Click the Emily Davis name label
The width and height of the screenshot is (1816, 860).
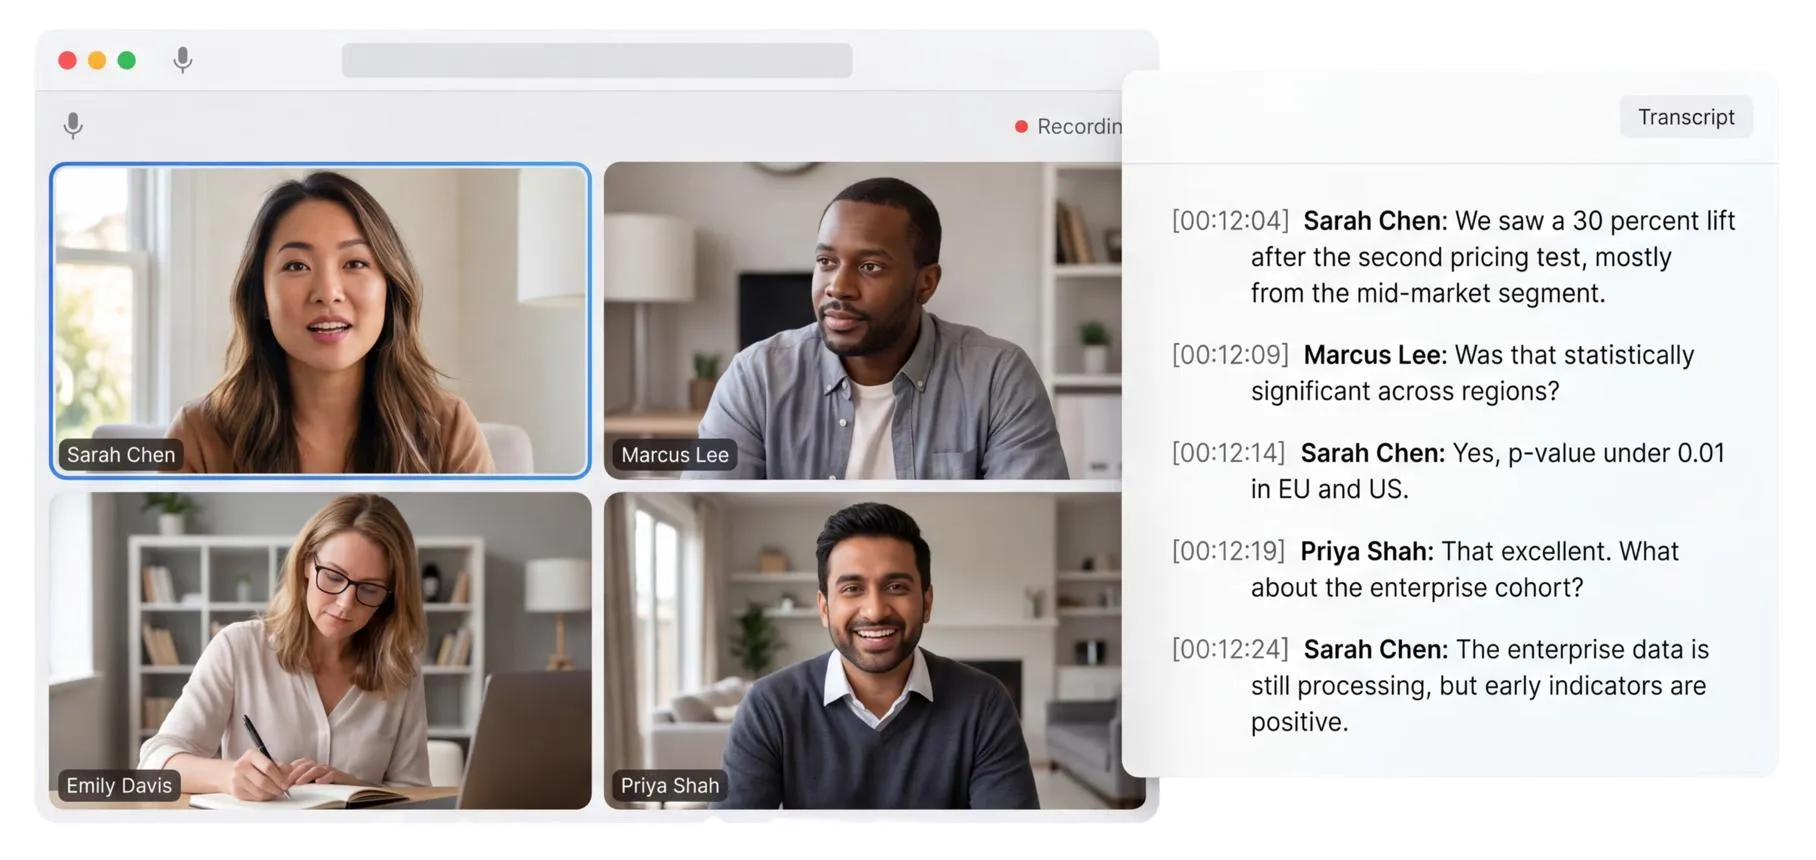pyautogui.click(x=119, y=786)
